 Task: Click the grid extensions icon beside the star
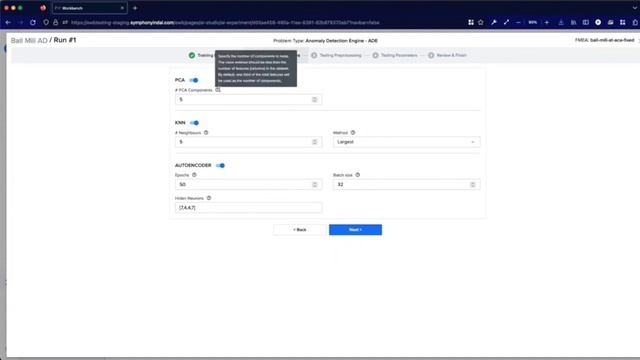pos(471,22)
